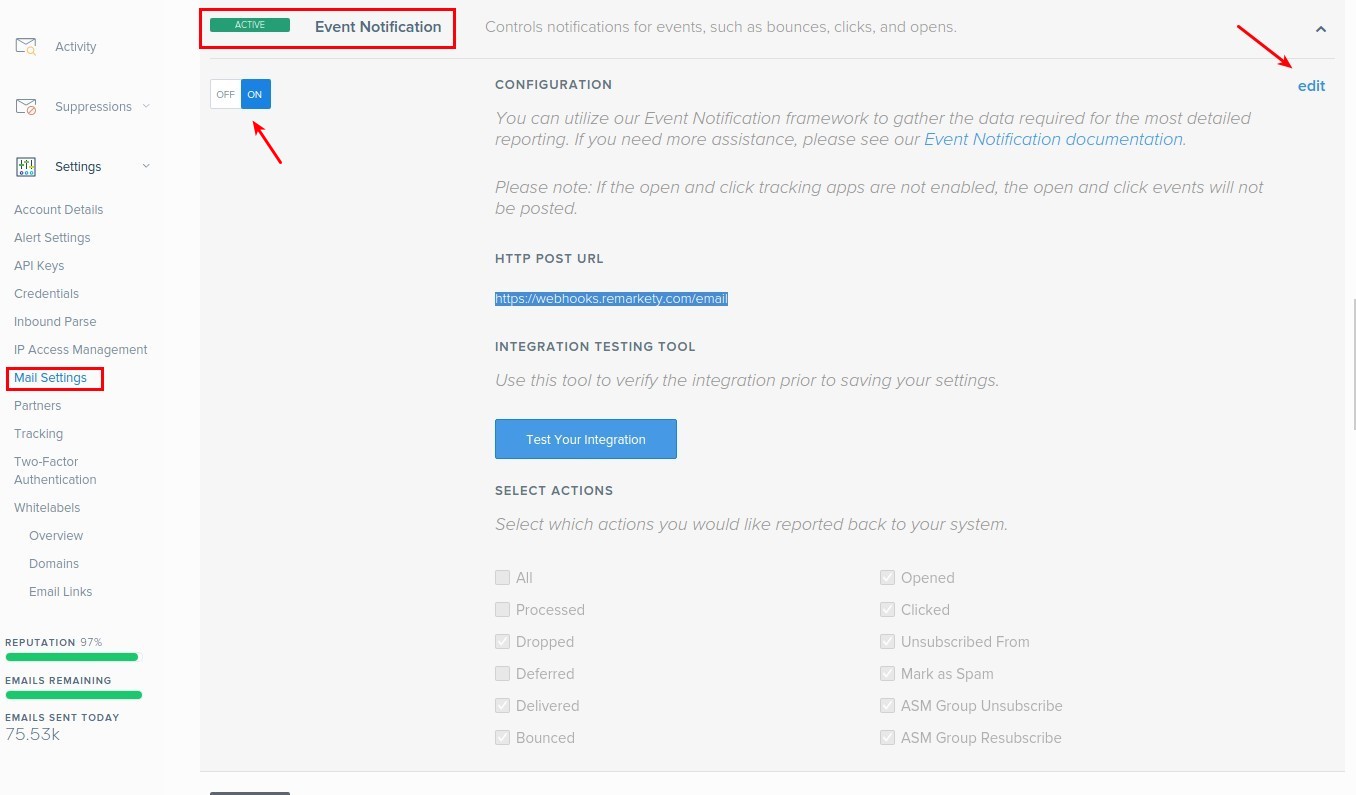This screenshot has width=1356, height=795.
Task: Toggle the Bounced checkbox
Action: click(502, 738)
